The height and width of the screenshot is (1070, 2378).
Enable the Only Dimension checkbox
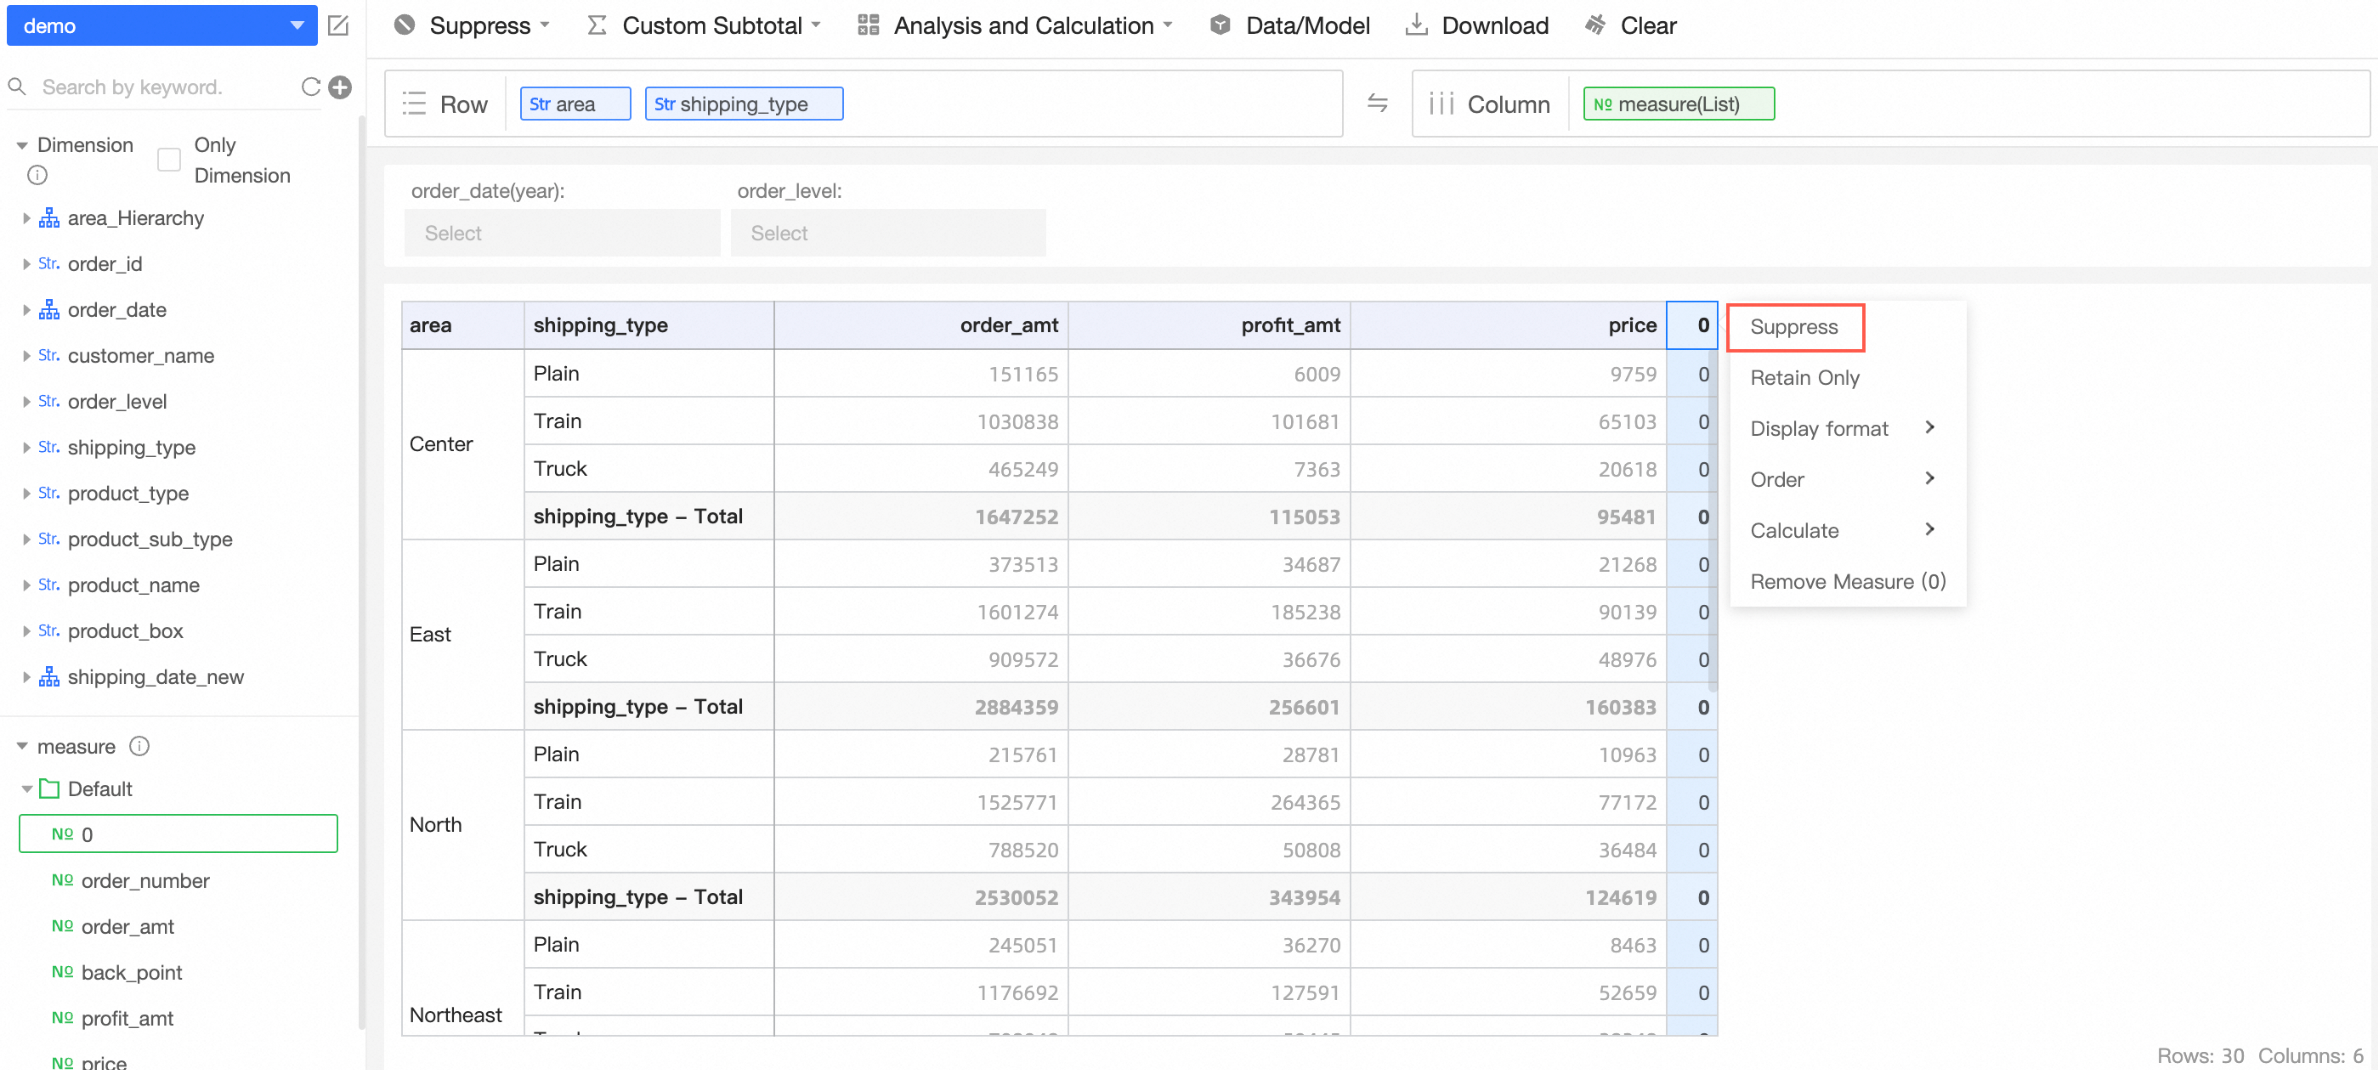(x=169, y=160)
